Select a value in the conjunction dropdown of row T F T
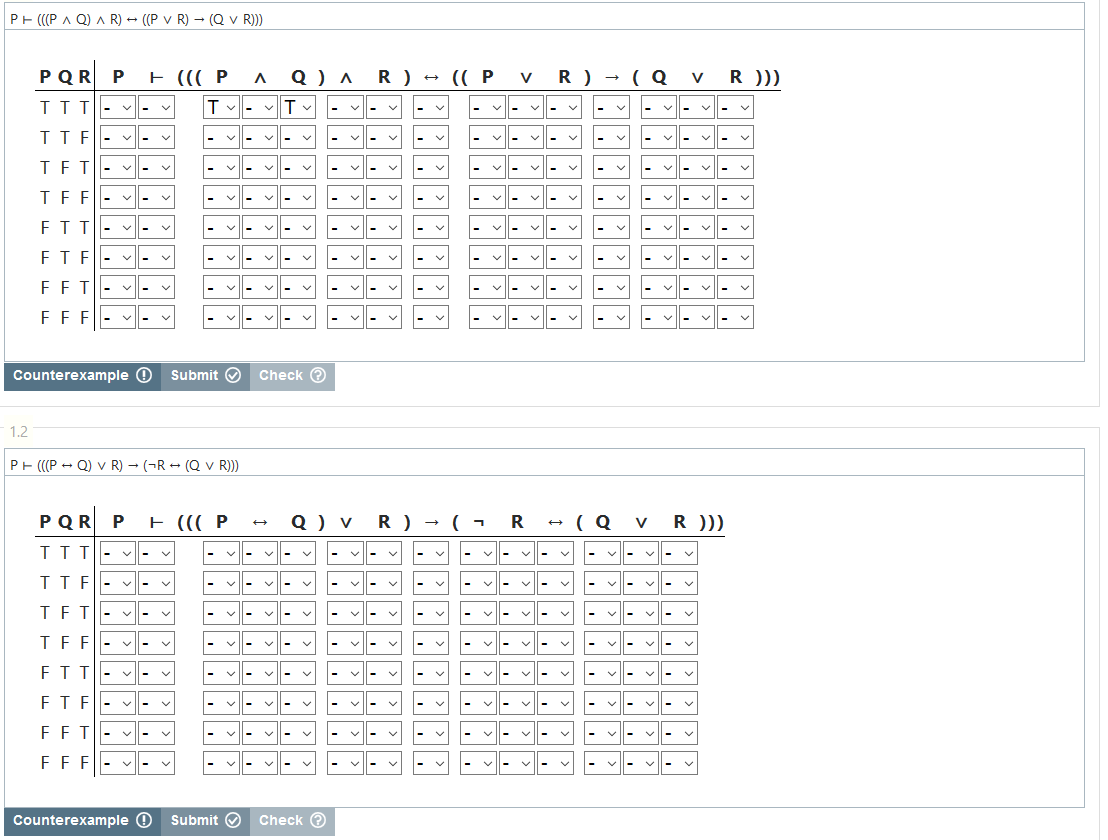Viewport: 1108px width, 840px height. click(258, 166)
